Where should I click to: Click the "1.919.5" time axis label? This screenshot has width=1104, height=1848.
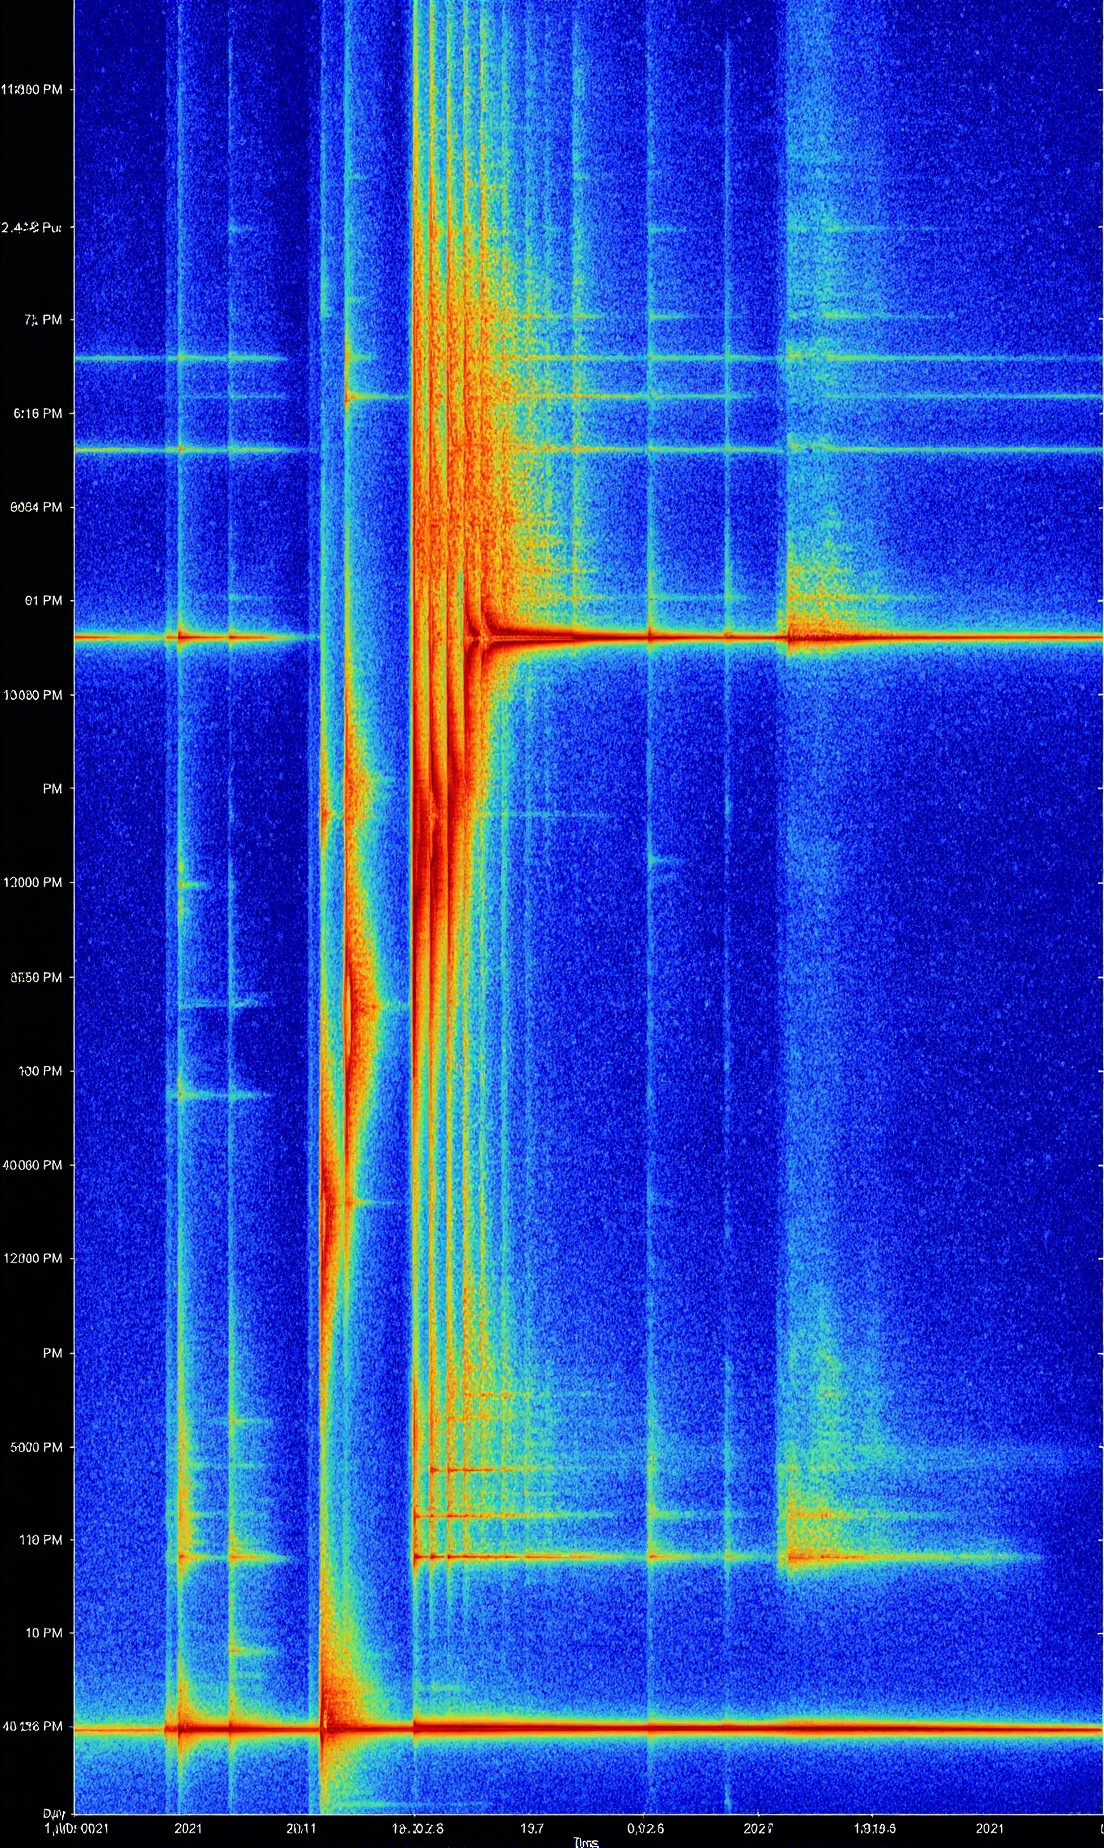point(875,1828)
